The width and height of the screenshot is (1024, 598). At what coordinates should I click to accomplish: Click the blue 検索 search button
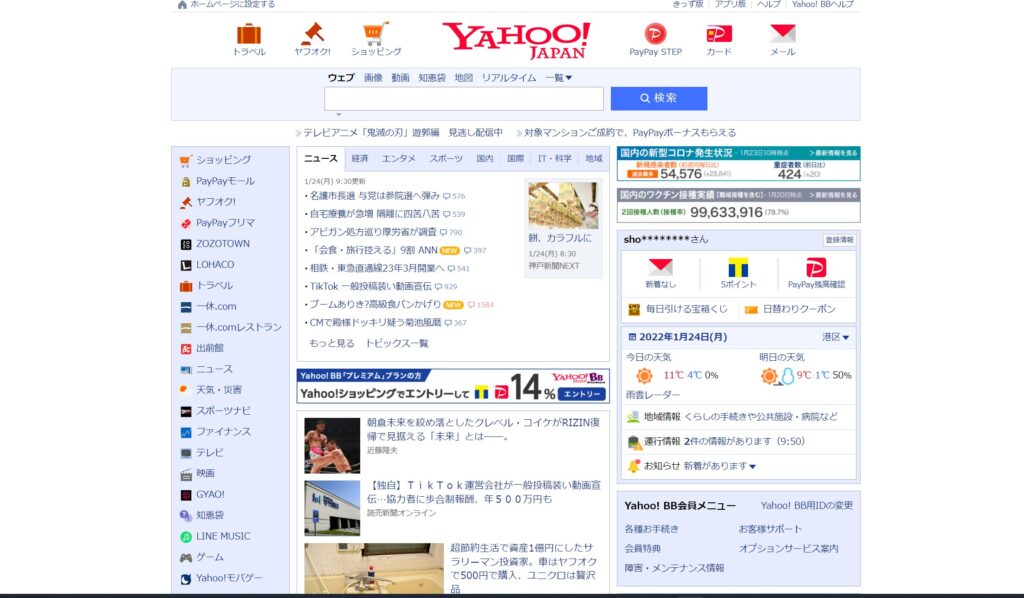(x=658, y=99)
